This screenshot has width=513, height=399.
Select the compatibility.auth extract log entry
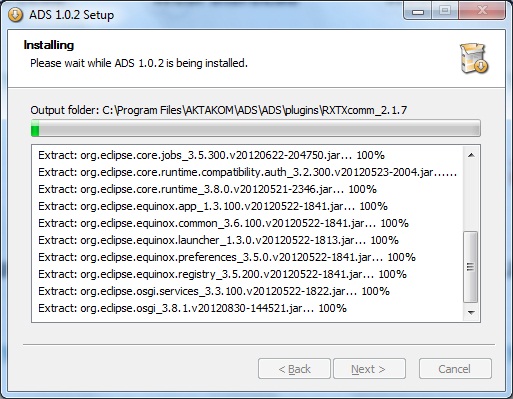[247, 172]
